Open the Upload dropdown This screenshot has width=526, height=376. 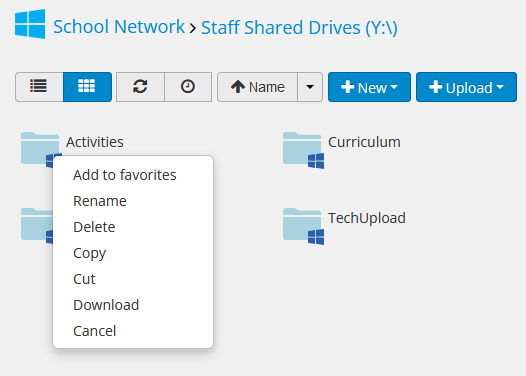pos(466,87)
